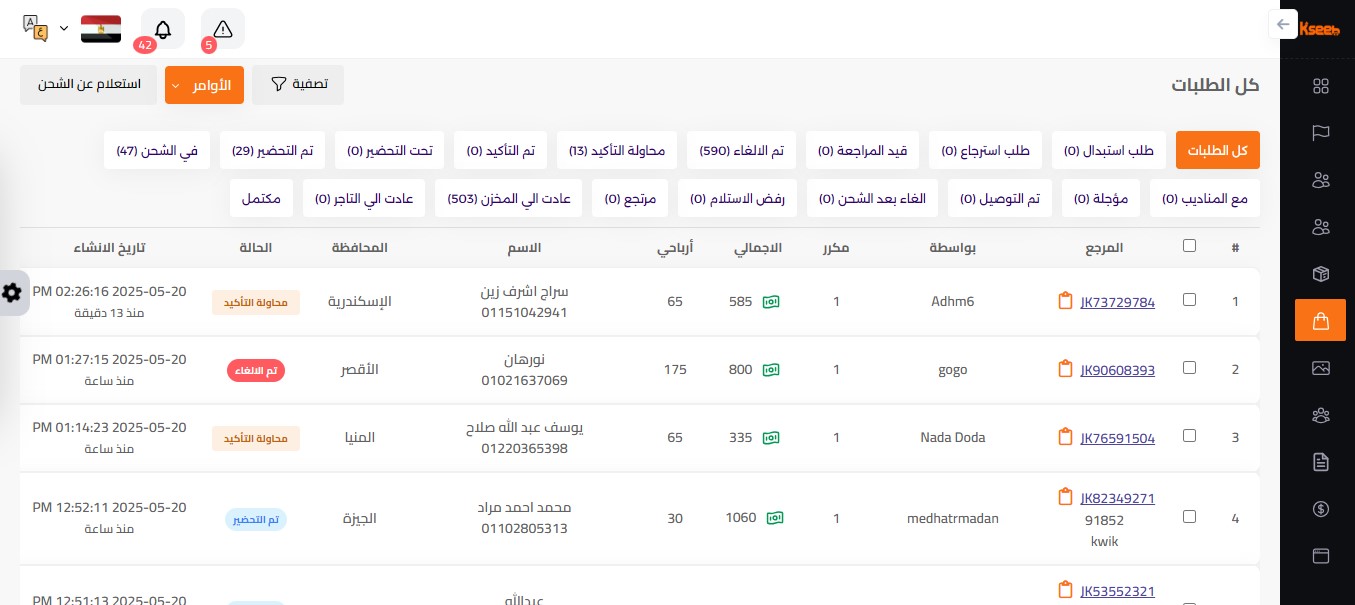Open order link JK73729784
Screen dimensions: 1355x605
tap(1118, 302)
